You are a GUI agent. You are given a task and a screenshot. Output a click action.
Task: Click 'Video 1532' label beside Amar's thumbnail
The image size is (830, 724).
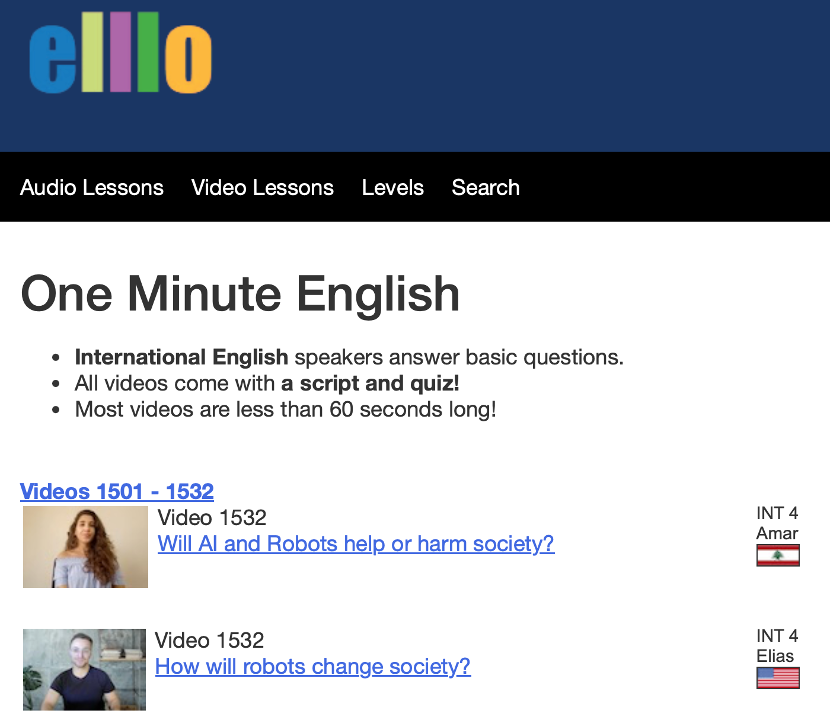[x=212, y=518]
